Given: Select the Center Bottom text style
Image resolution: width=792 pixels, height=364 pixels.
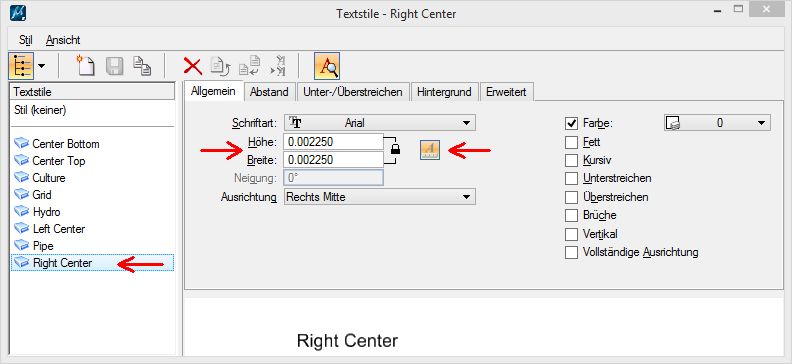Looking at the screenshot, I should [x=66, y=144].
